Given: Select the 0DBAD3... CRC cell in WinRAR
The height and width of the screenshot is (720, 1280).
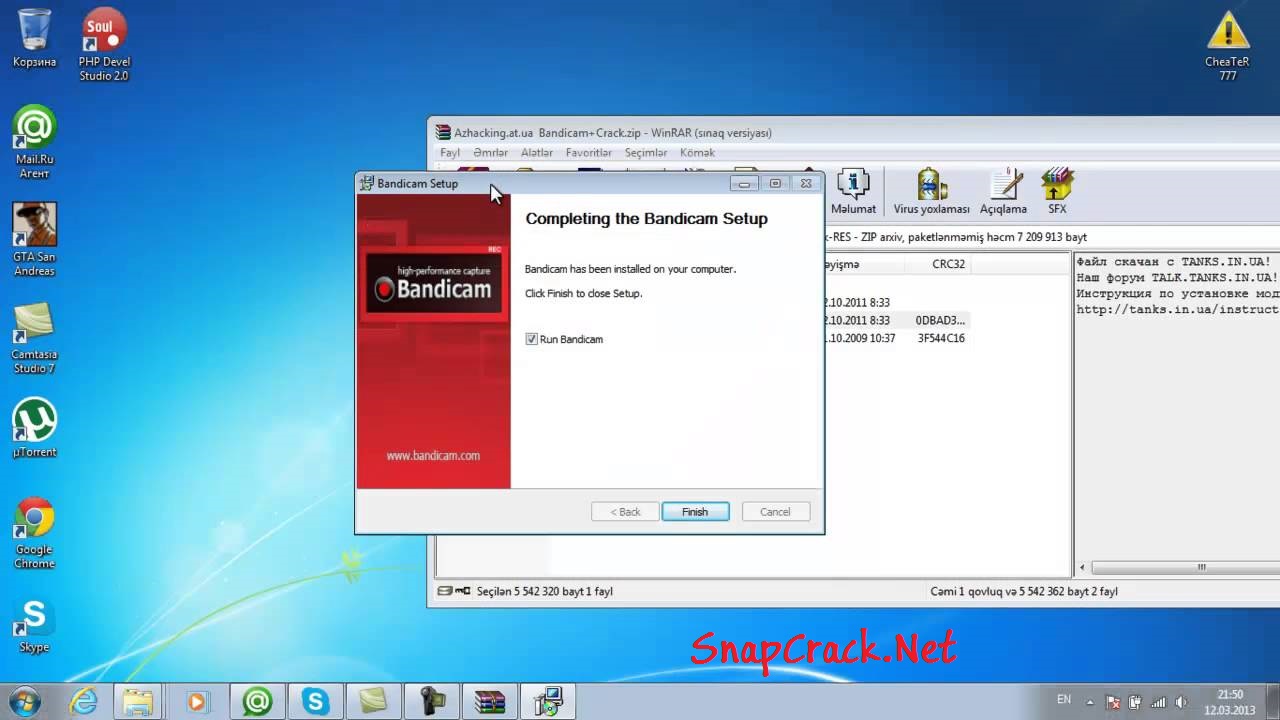Looking at the screenshot, I should pyautogui.click(x=940, y=320).
